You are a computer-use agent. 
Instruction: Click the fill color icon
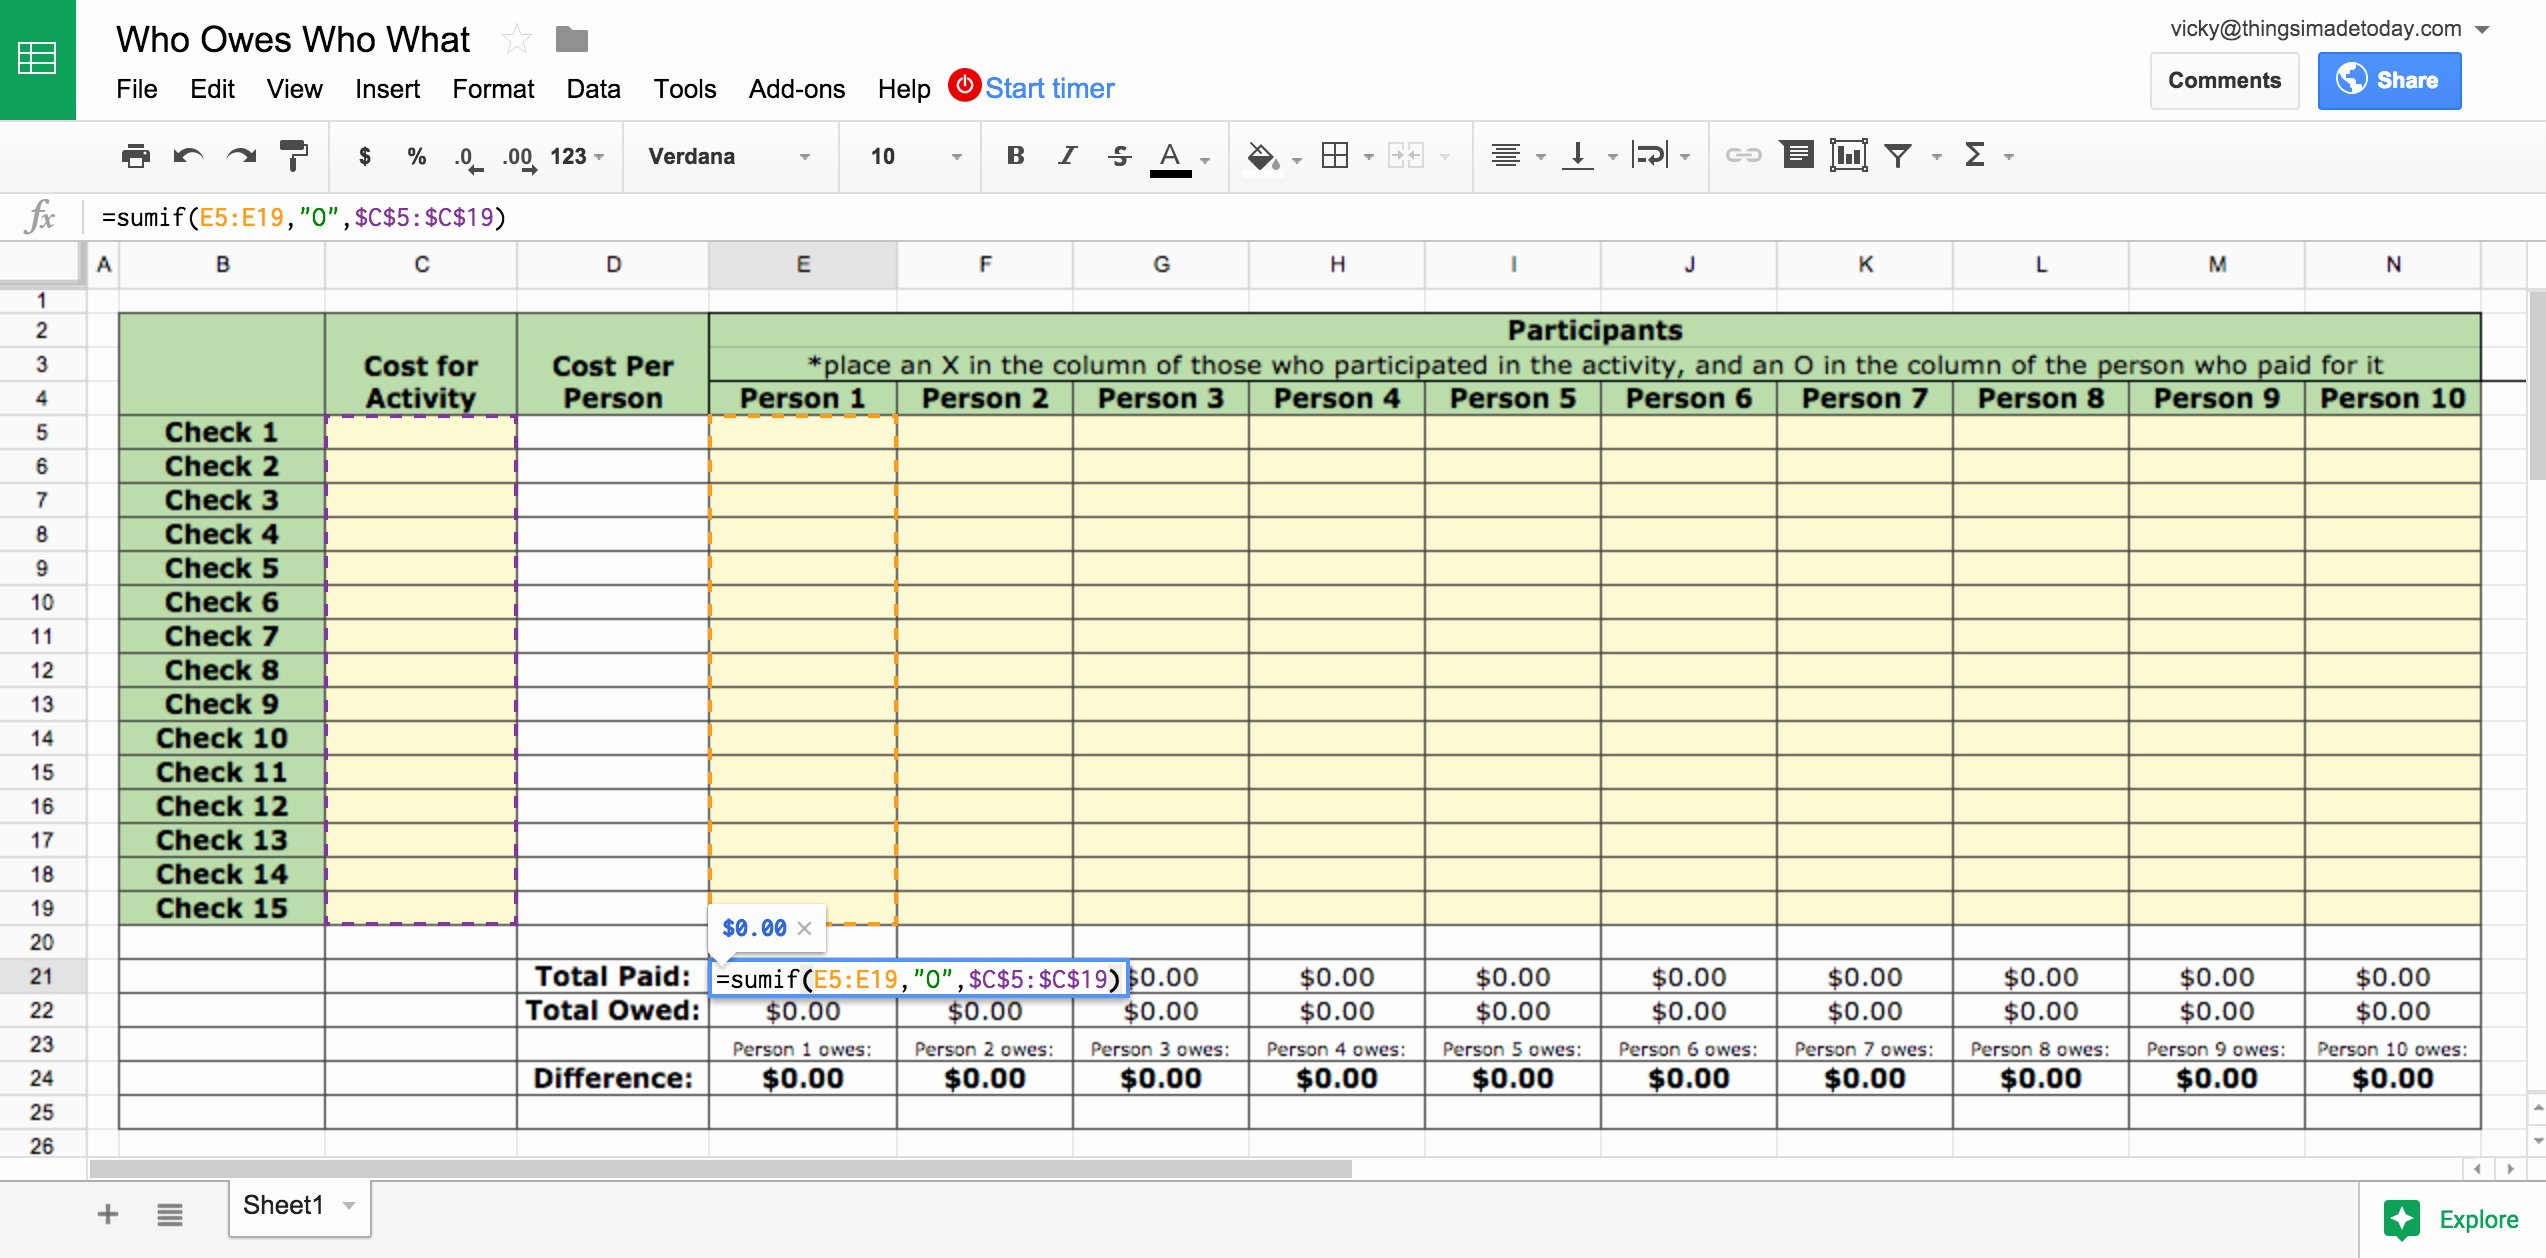[1260, 157]
